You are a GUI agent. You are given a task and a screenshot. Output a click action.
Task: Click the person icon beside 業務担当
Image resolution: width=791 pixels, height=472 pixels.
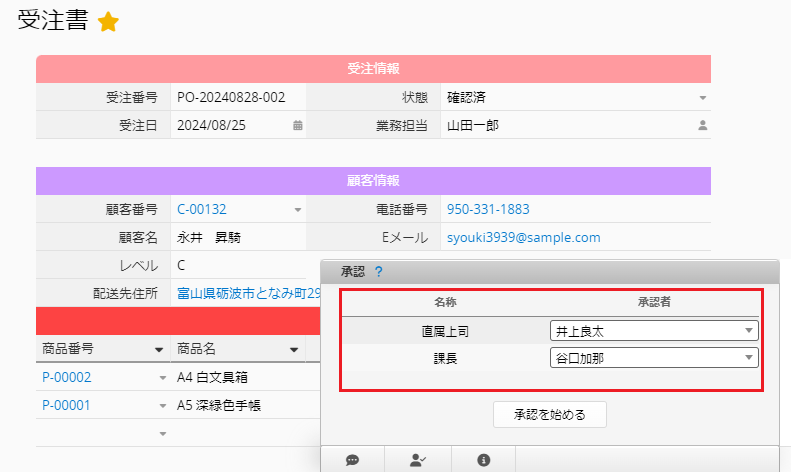[702, 126]
